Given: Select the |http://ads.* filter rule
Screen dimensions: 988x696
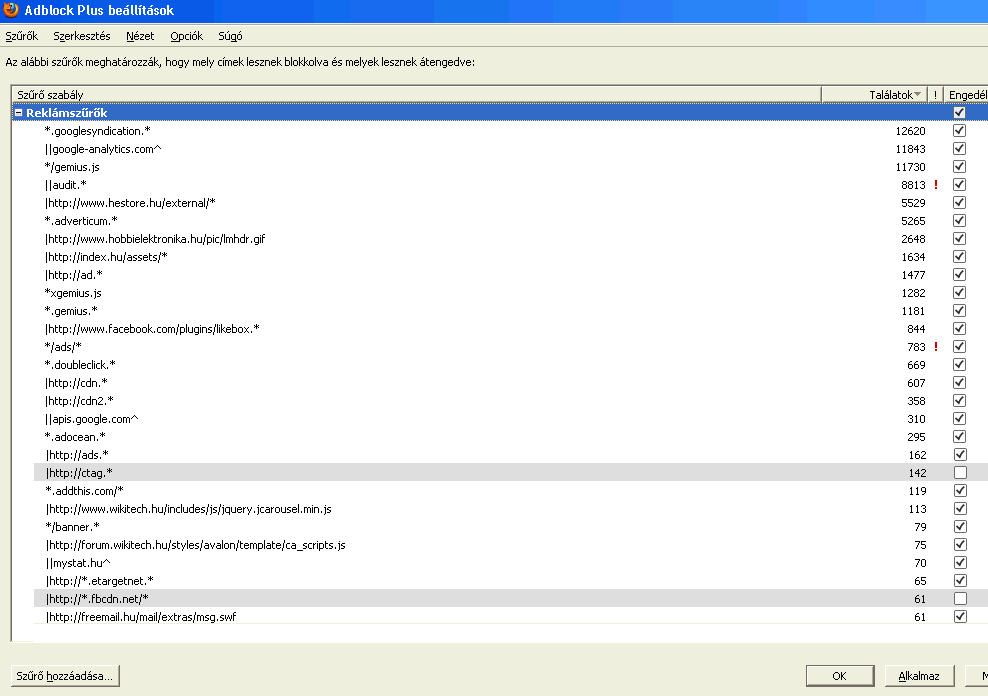Looking at the screenshot, I should tap(77, 455).
